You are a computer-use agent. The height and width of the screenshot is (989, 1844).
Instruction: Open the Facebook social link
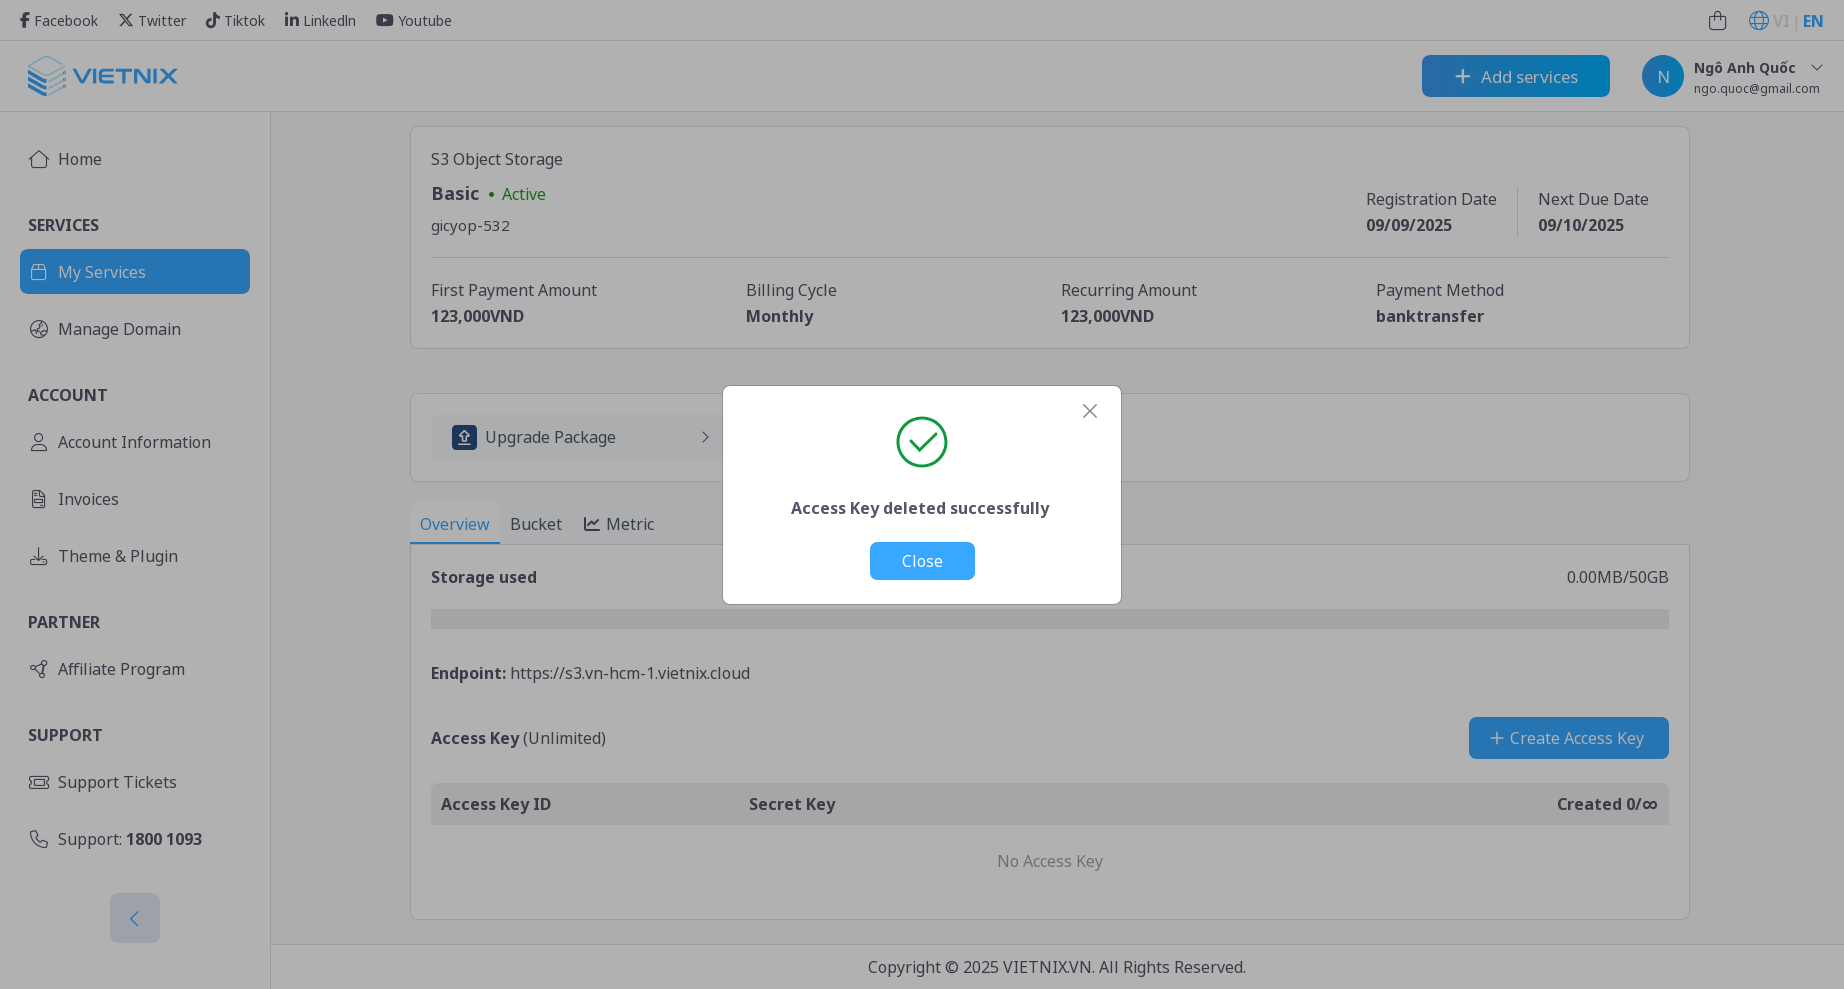click(x=57, y=20)
